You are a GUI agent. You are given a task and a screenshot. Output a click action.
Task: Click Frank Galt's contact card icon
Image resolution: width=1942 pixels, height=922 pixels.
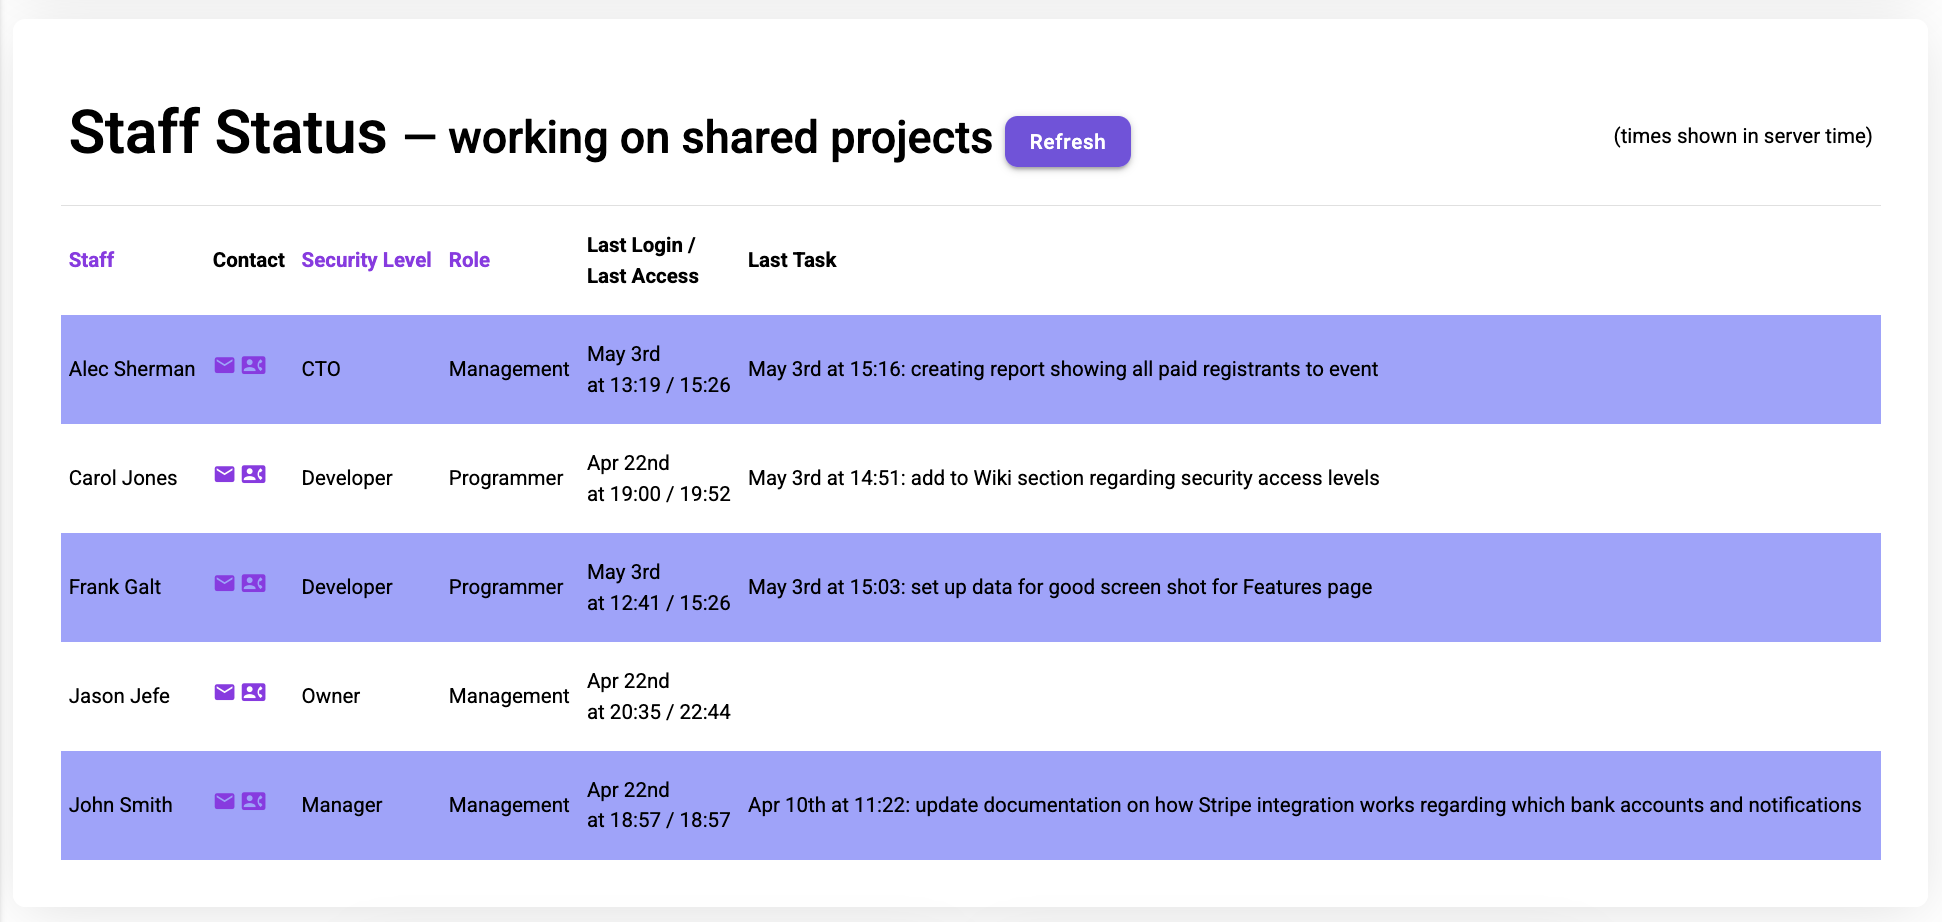(253, 584)
